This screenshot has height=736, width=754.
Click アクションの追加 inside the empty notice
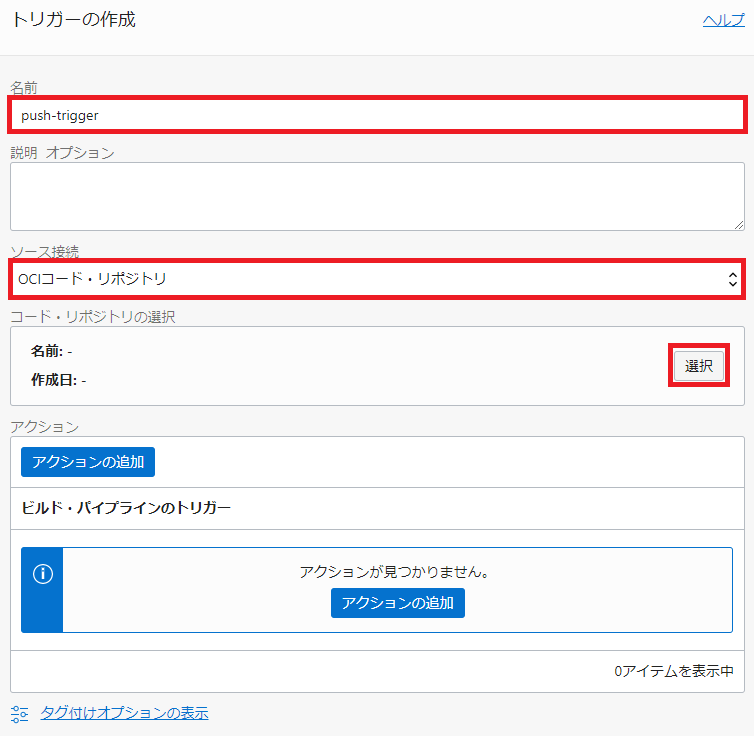click(x=397, y=603)
